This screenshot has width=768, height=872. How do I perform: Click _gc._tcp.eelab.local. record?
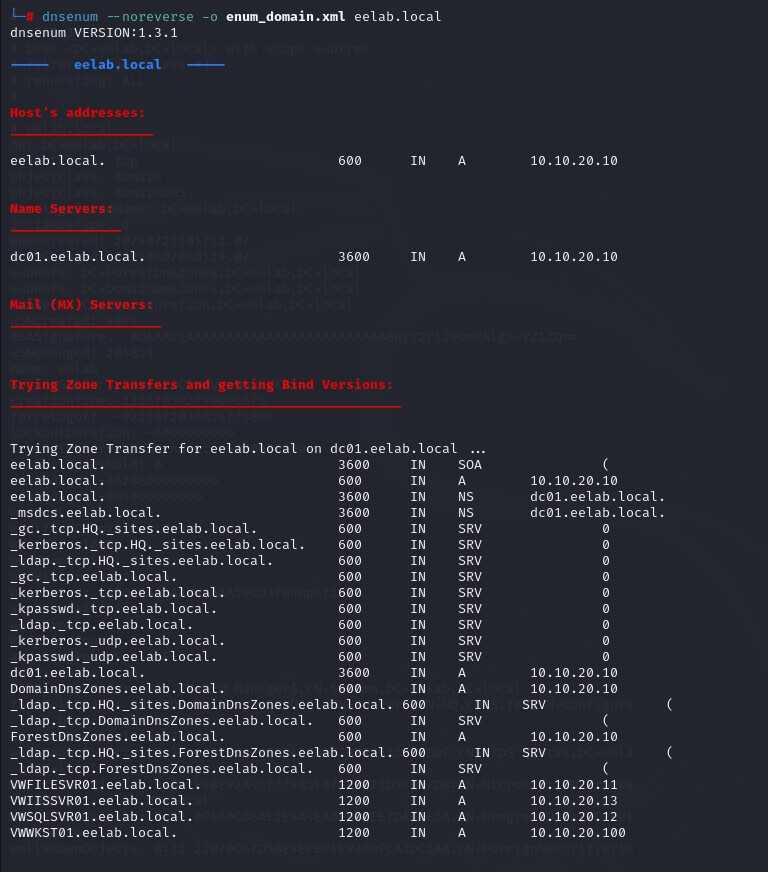[93, 577]
